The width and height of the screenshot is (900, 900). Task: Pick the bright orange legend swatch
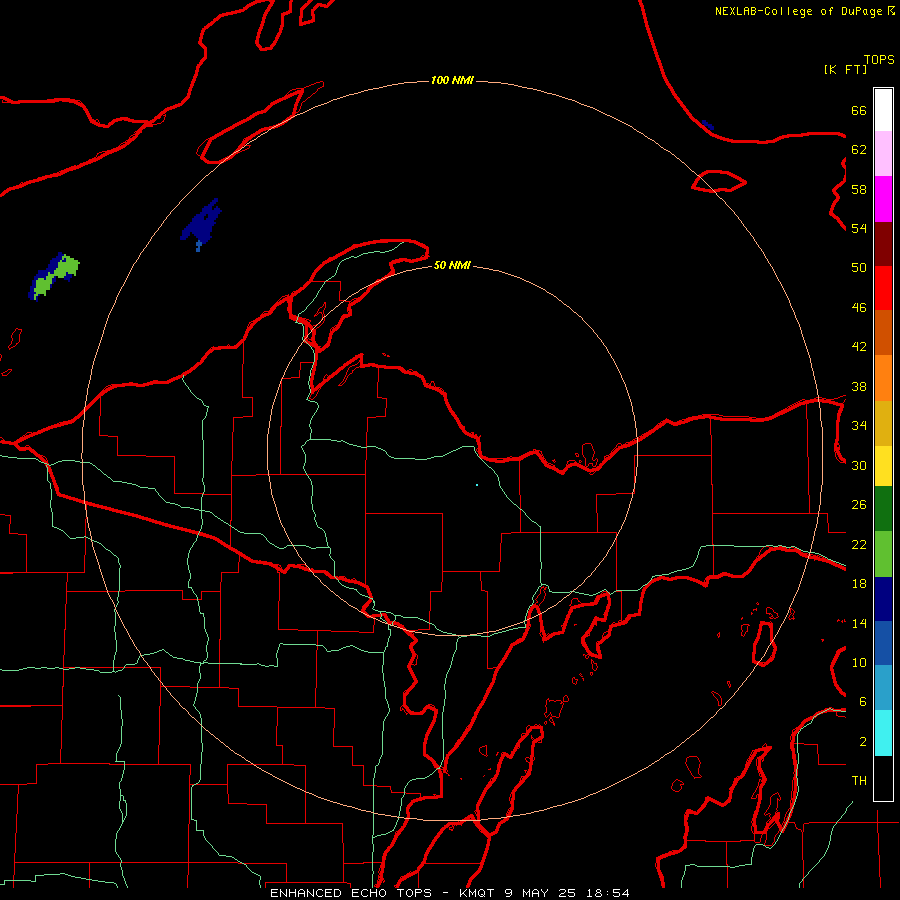coord(883,378)
